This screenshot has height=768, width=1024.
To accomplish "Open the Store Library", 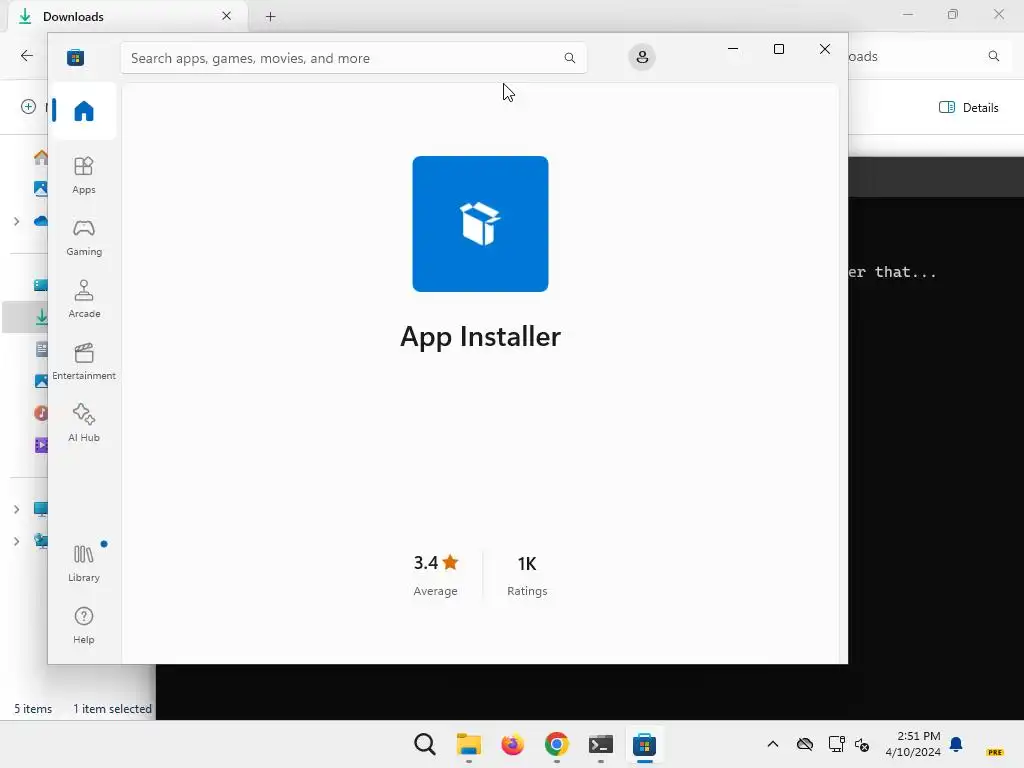I will point(84,563).
